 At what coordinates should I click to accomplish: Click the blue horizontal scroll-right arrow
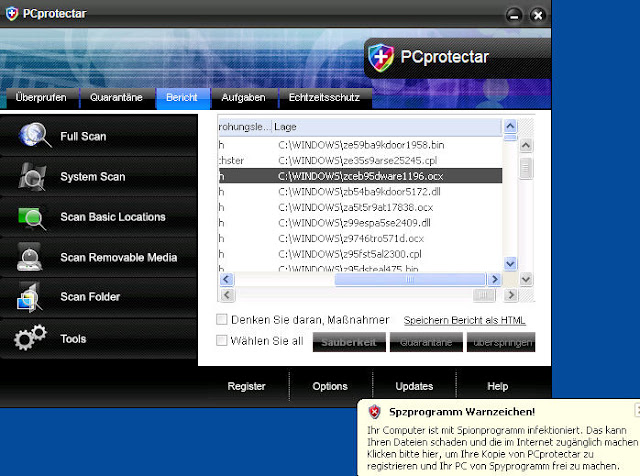[x=494, y=280]
